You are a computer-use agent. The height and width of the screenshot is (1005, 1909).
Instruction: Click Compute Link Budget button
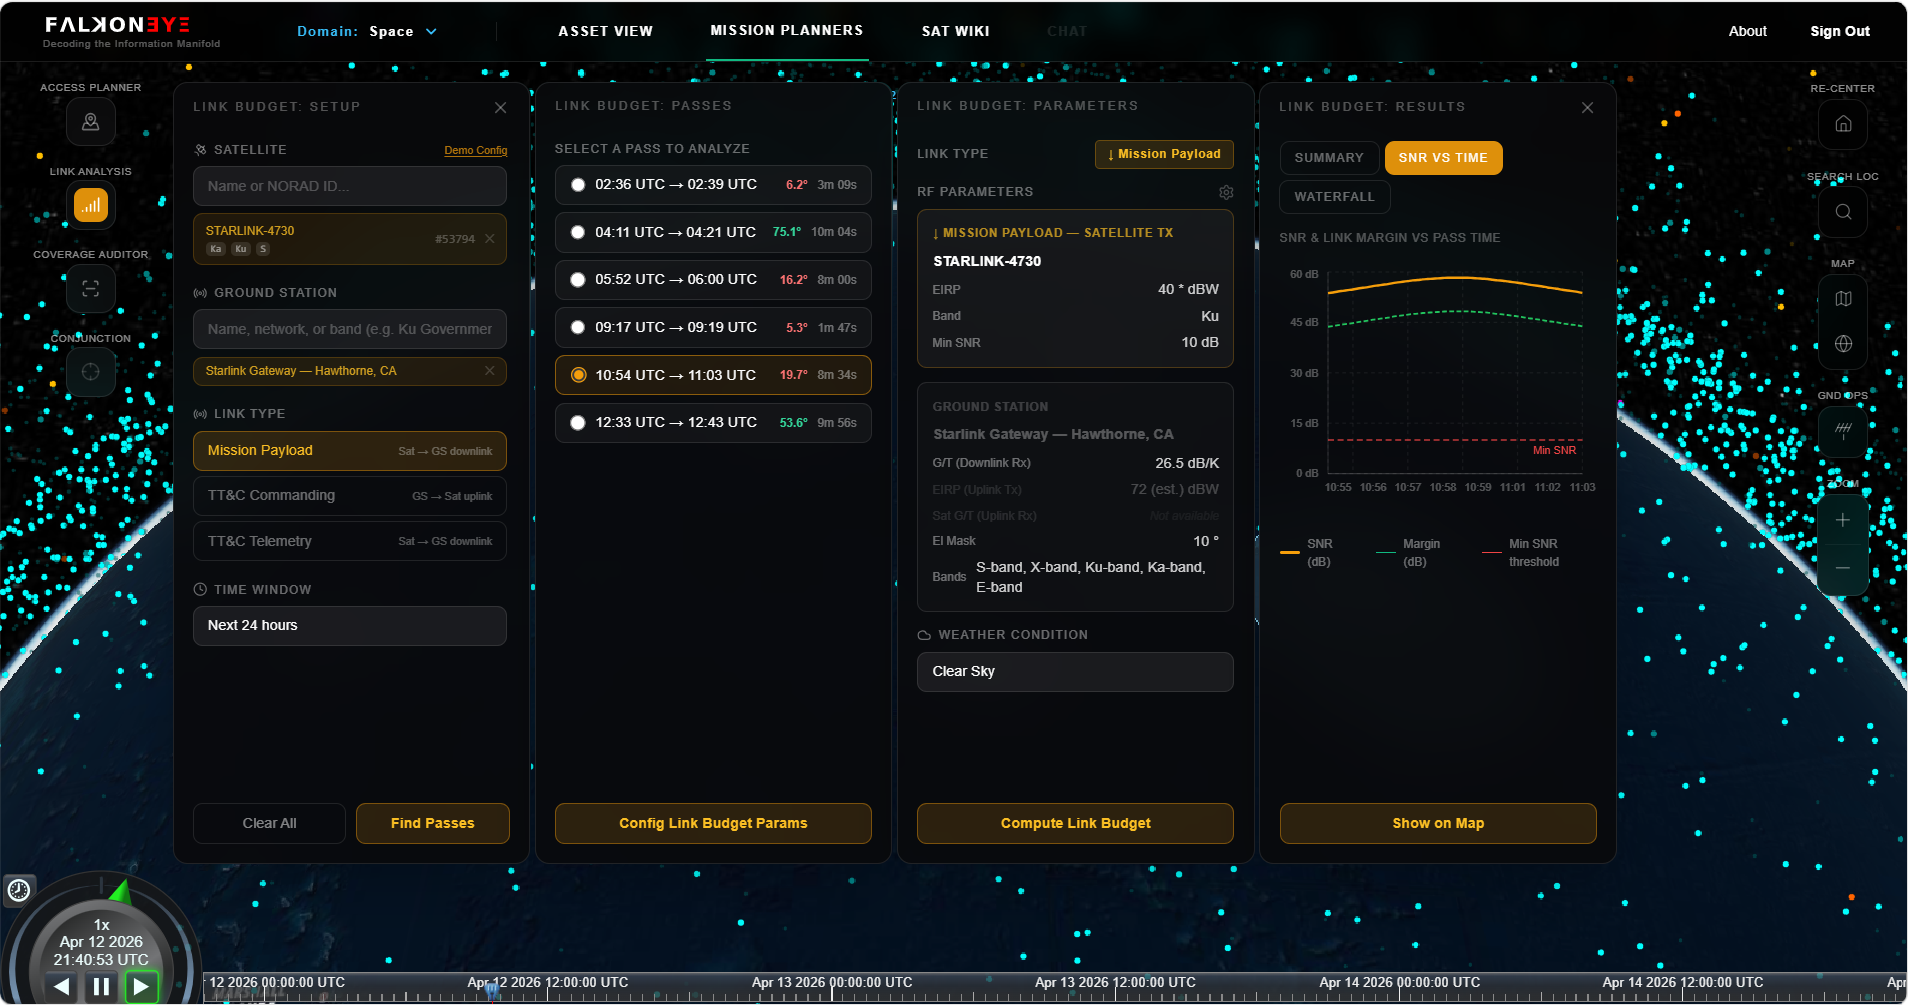[x=1075, y=824]
